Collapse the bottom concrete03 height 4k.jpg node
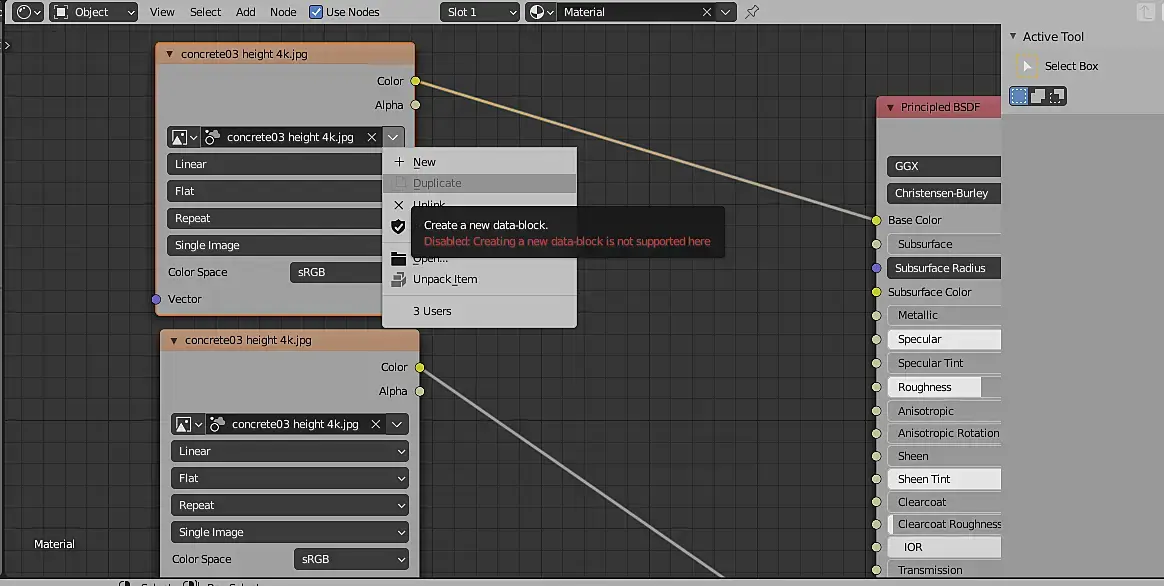Screen dimensions: 1164x586 [174, 341]
